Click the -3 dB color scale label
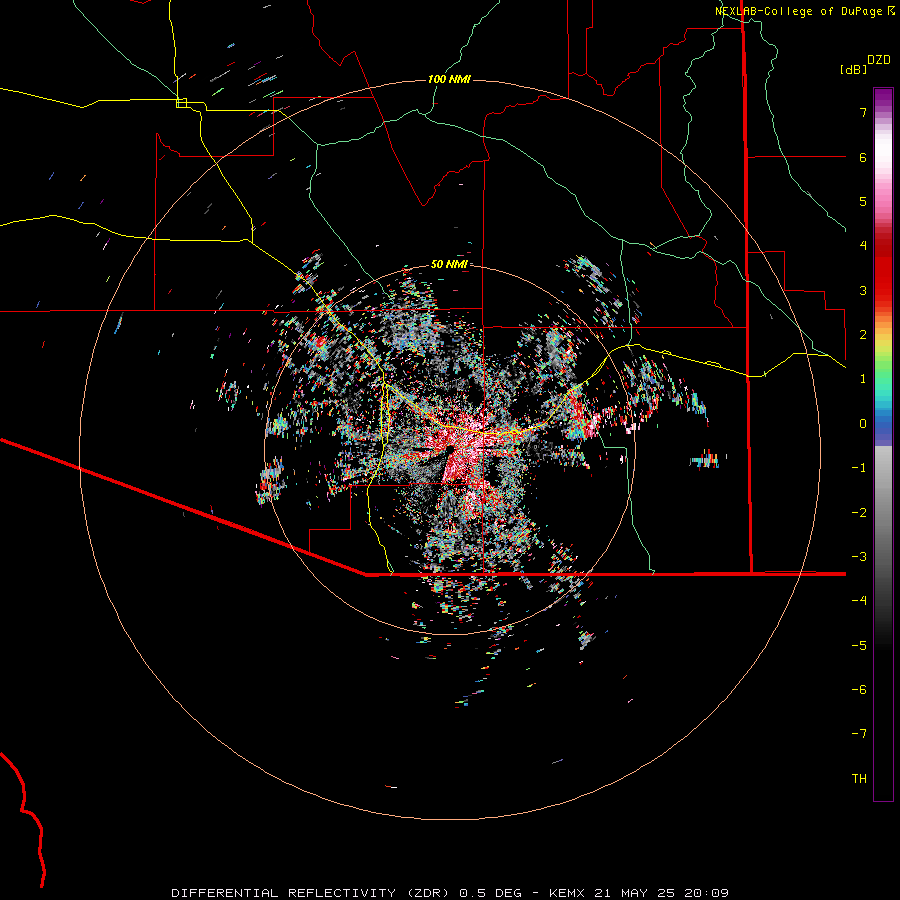 point(859,557)
